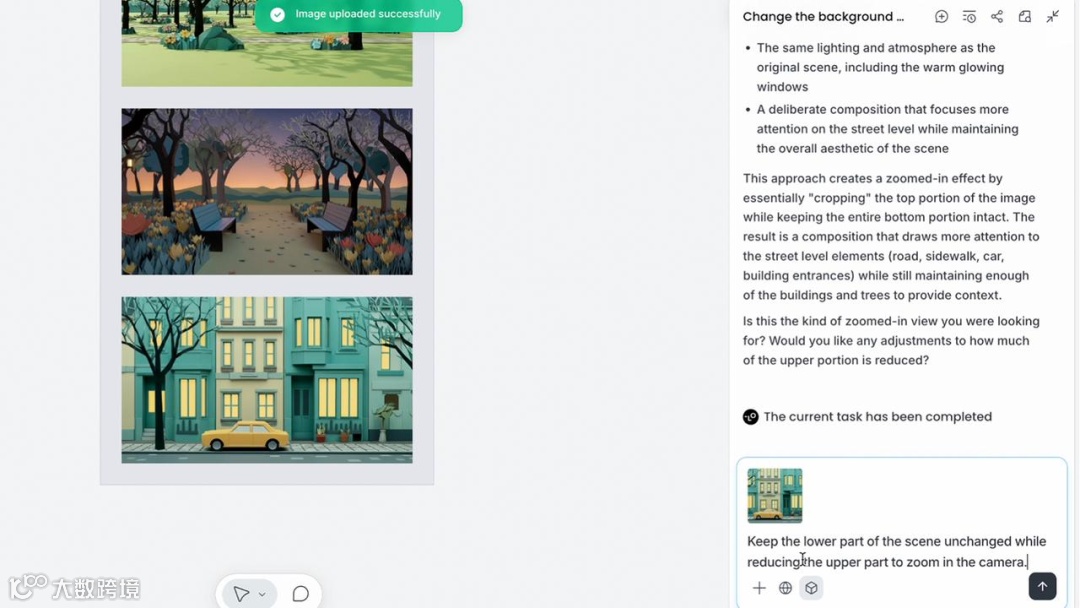Select the green park image at top
Screen dimensions: 1080x608
point(267,43)
